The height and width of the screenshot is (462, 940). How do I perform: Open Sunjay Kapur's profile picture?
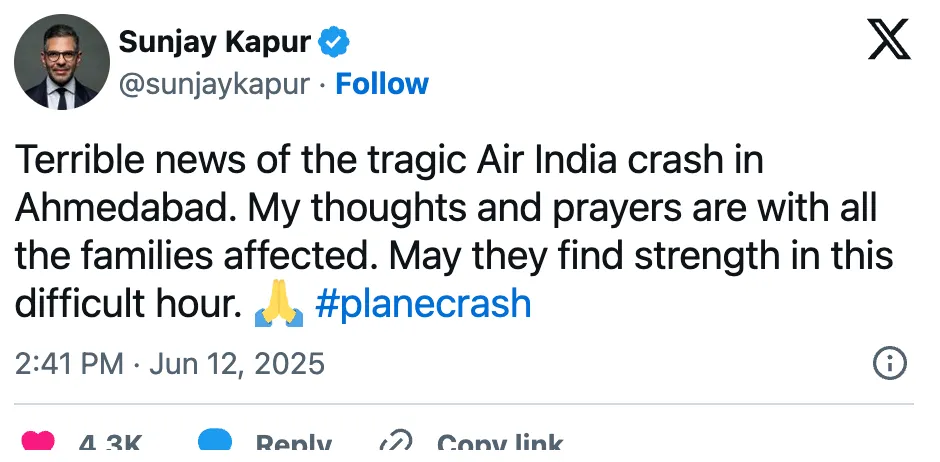pos(62,62)
